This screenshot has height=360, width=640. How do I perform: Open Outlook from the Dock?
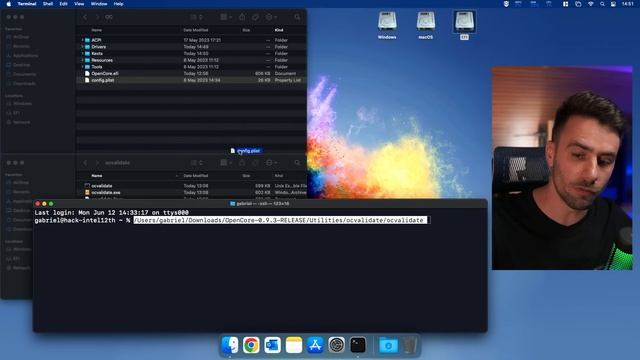pyautogui.click(x=272, y=345)
